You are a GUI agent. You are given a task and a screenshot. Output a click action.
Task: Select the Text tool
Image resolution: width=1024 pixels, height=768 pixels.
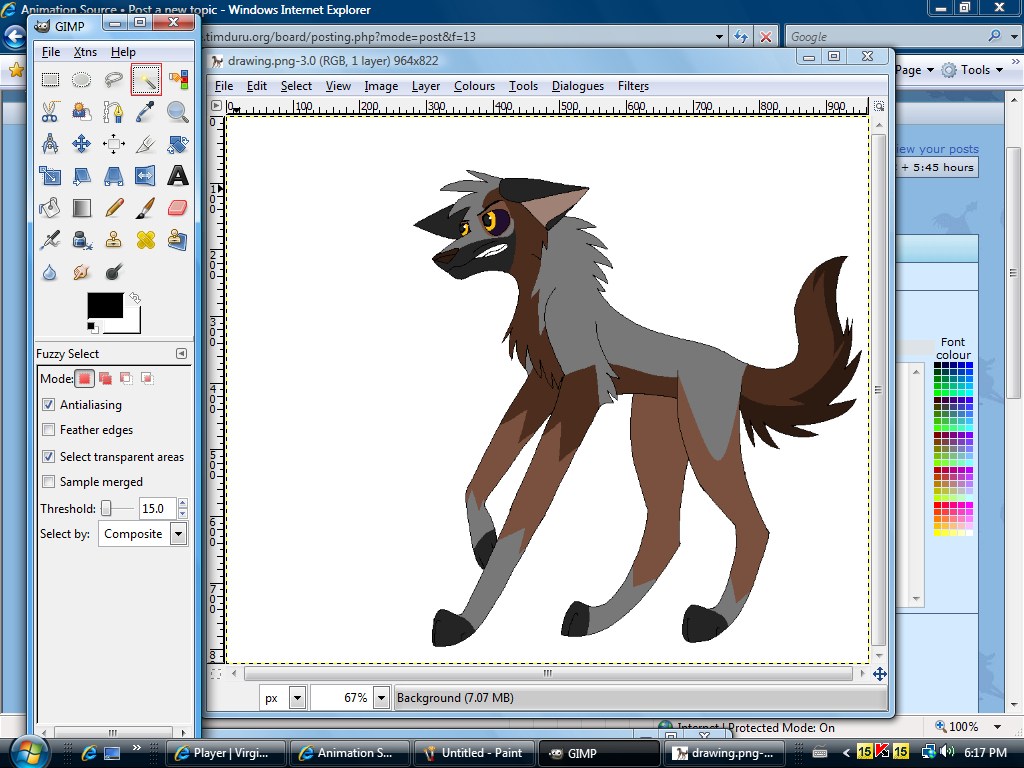177,176
